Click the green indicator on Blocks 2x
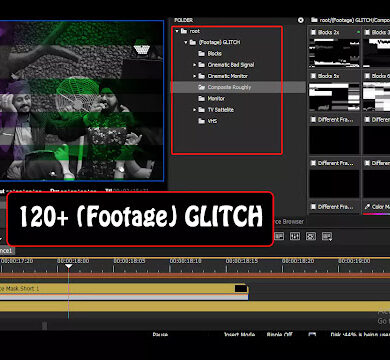Image resolution: width=390 pixels, height=360 pixels. click(x=358, y=32)
